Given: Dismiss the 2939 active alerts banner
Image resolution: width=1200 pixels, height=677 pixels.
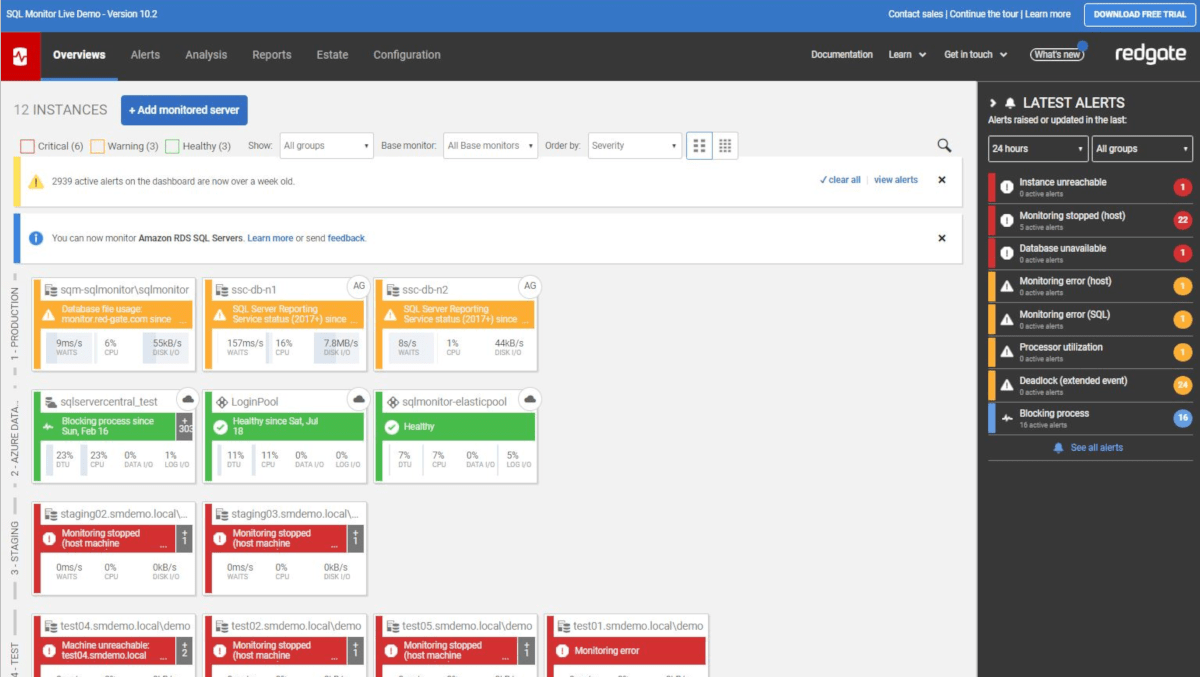Looking at the screenshot, I should point(941,180).
